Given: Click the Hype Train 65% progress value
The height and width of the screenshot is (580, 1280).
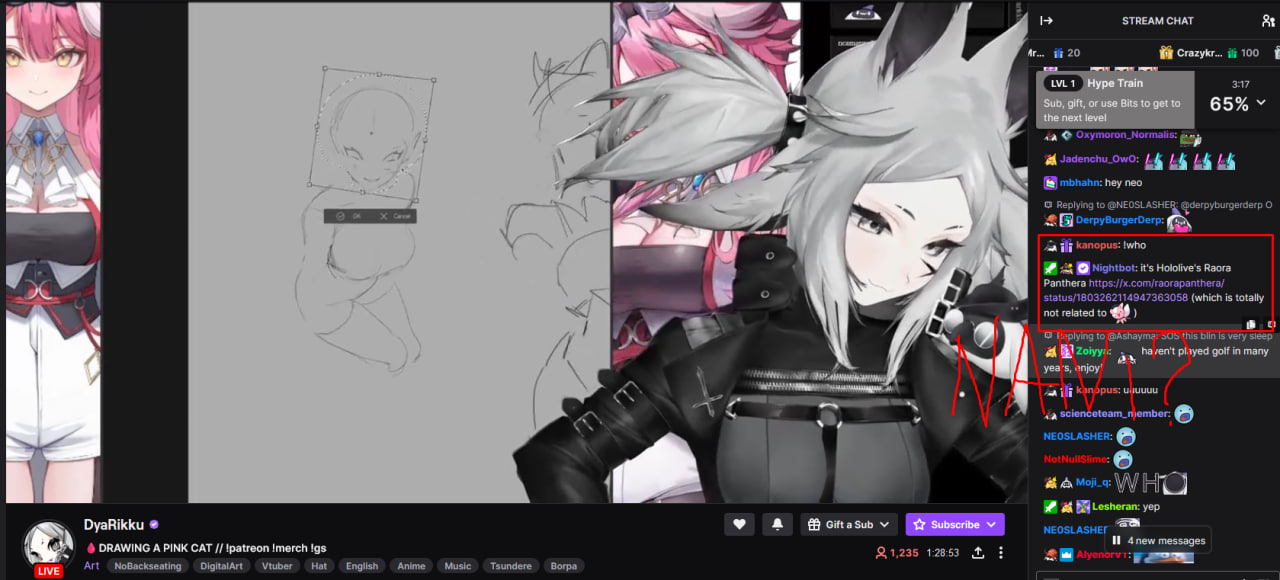Looking at the screenshot, I should coord(1229,104).
